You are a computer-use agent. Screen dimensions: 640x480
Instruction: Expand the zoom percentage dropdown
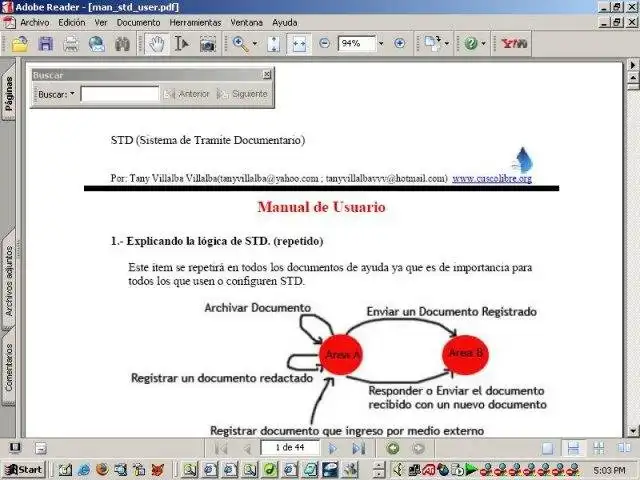click(381, 43)
